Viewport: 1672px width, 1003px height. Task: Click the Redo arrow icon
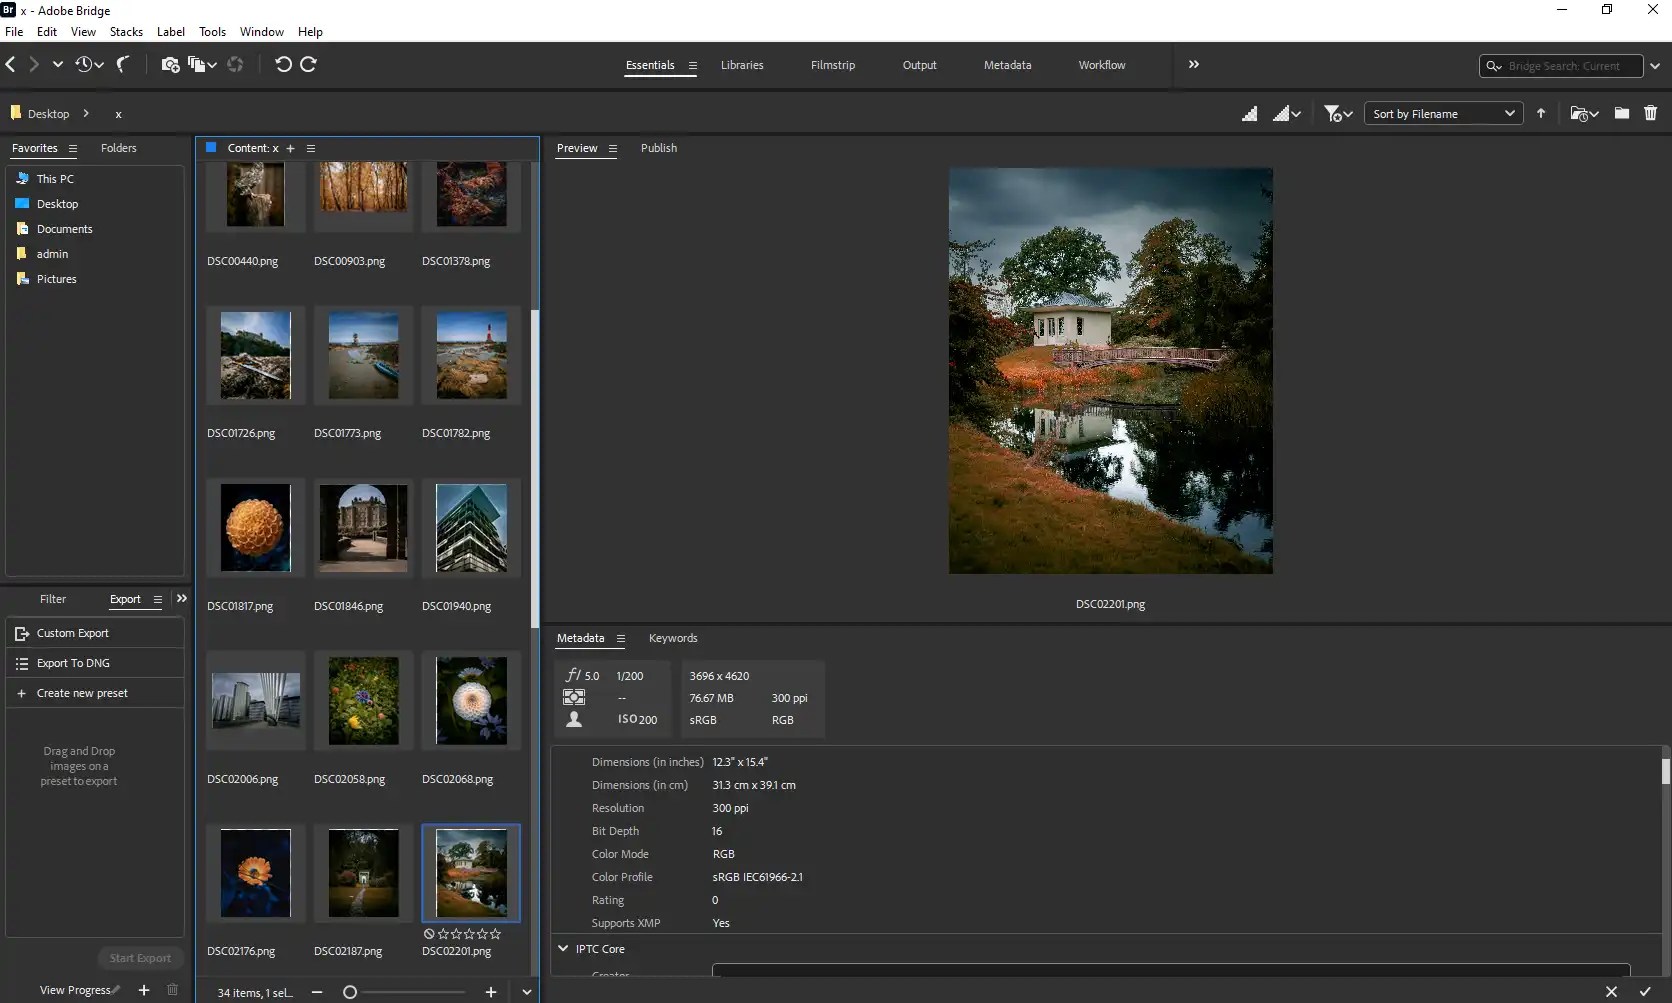click(x=308, y=64)
